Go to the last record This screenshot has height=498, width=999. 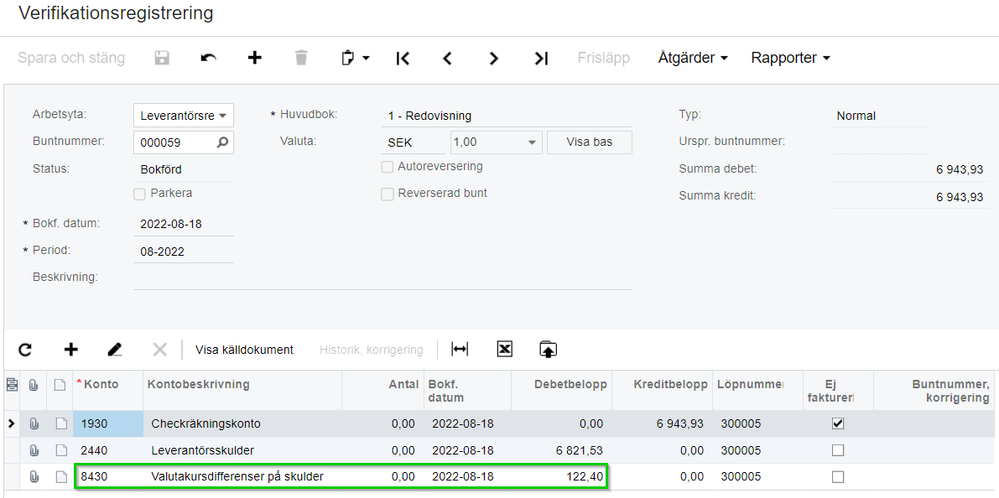tap(541, 58)
